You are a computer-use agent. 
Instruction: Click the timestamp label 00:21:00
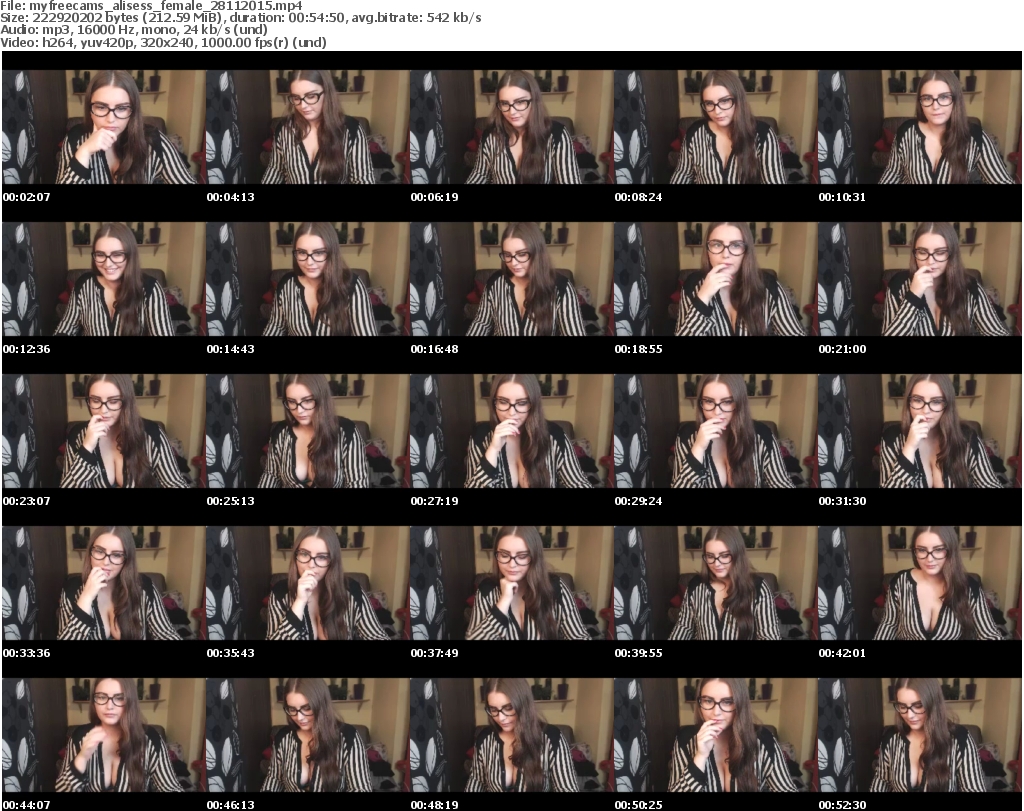842,349
